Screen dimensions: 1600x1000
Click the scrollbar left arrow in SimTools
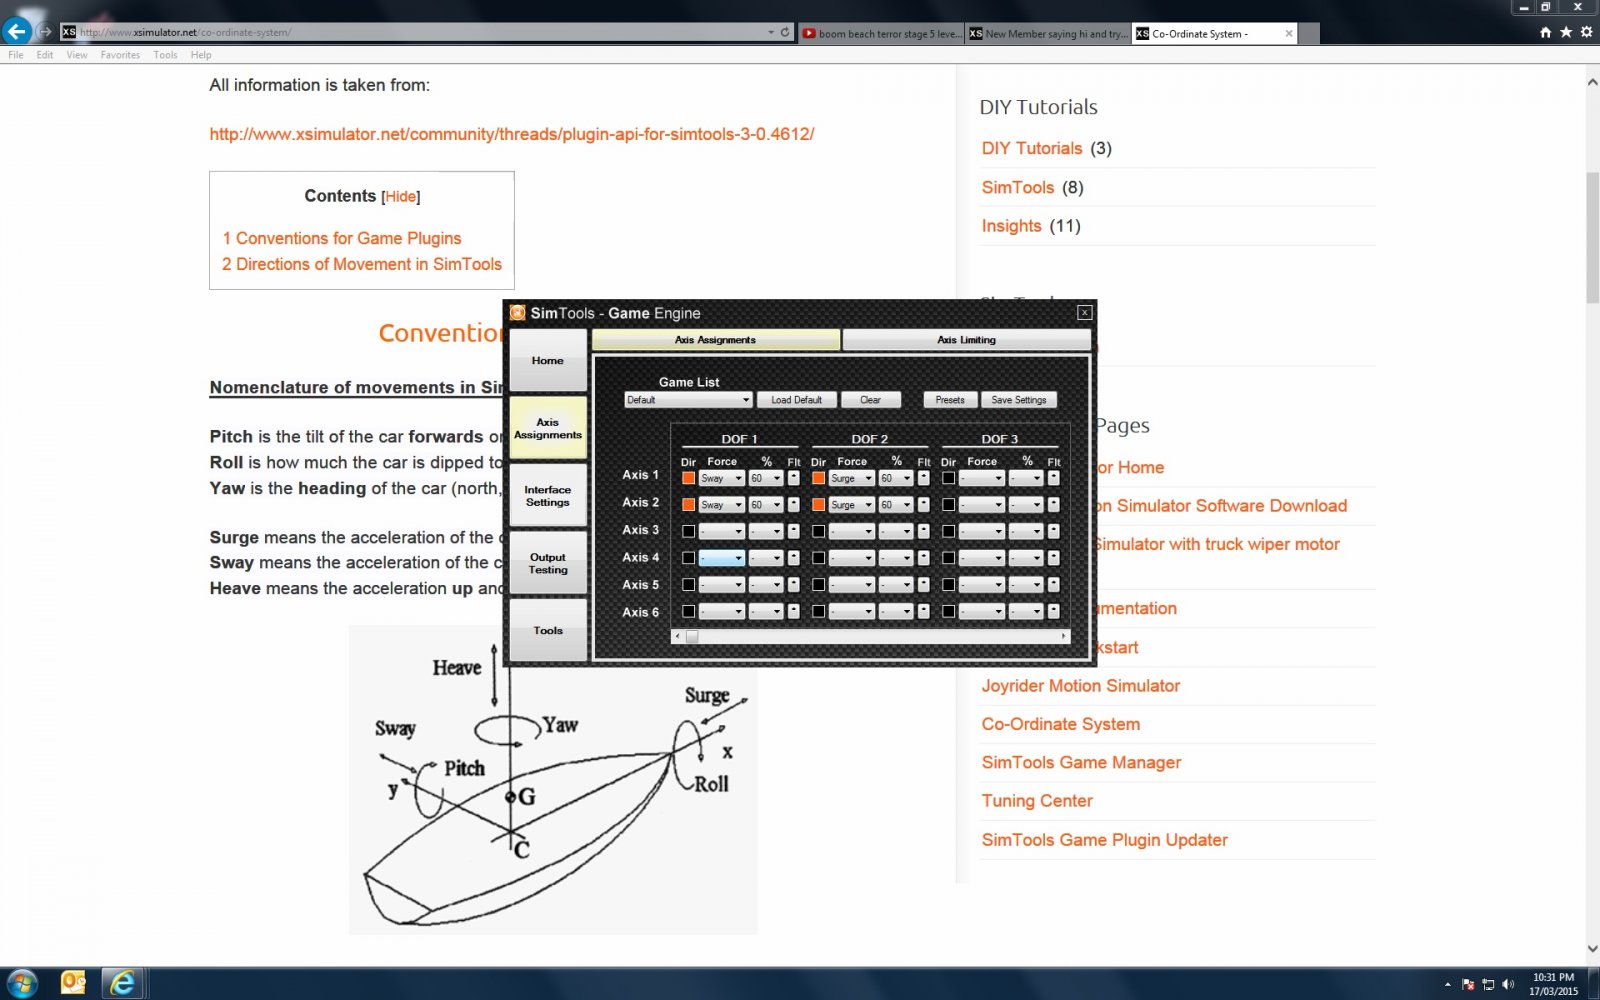(678, 636)
